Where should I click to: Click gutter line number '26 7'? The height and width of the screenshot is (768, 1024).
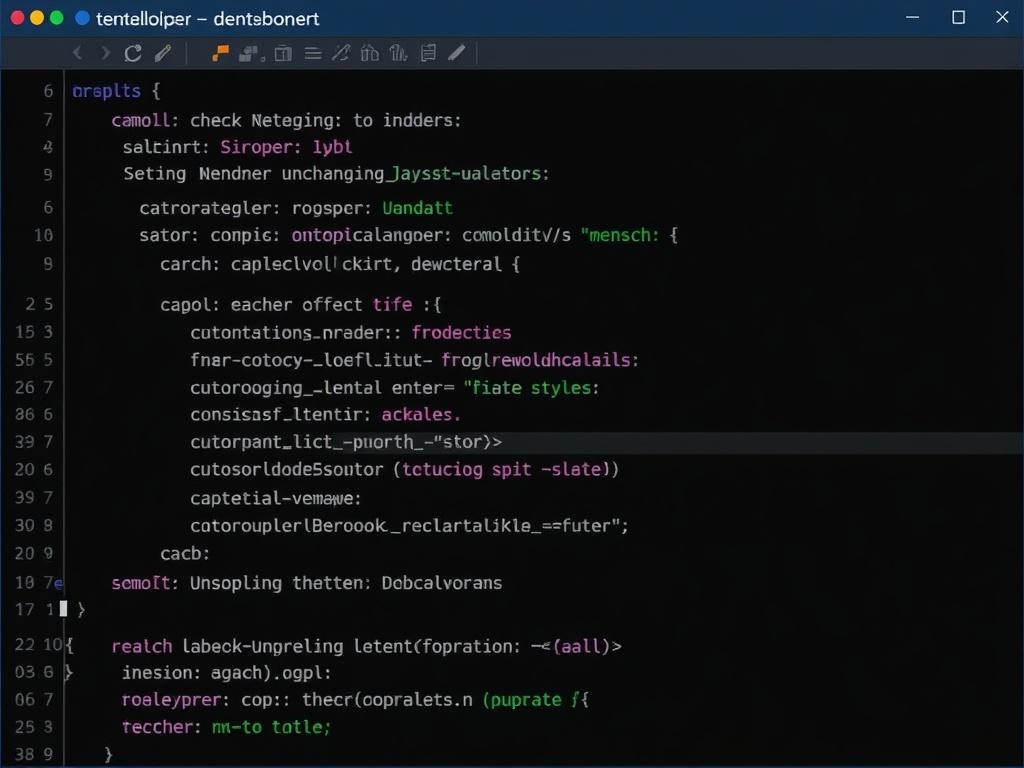tap(34, 387)
